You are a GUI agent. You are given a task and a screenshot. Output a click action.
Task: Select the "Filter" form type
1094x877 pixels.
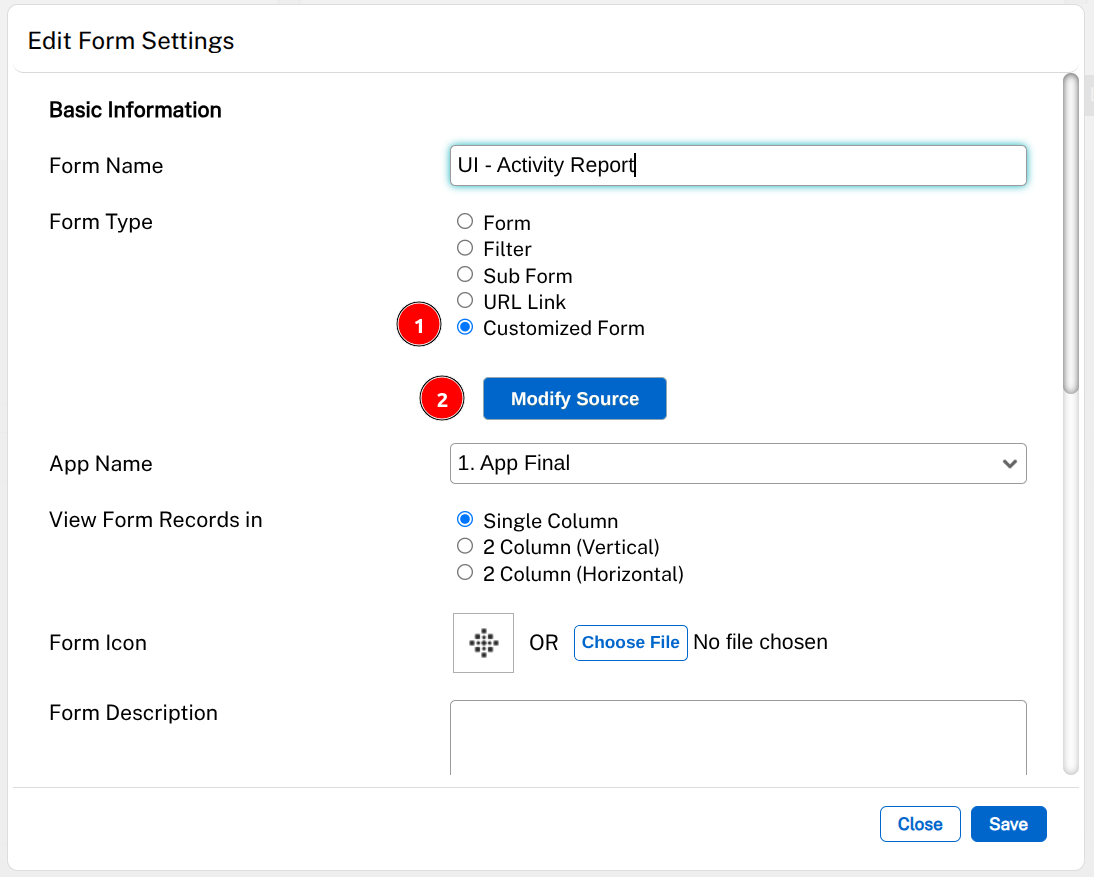(464, 247)
